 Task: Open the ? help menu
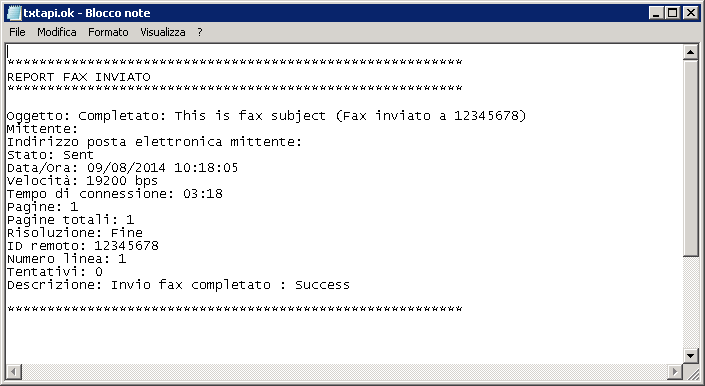pyautogui.click(x=200, y=32)
